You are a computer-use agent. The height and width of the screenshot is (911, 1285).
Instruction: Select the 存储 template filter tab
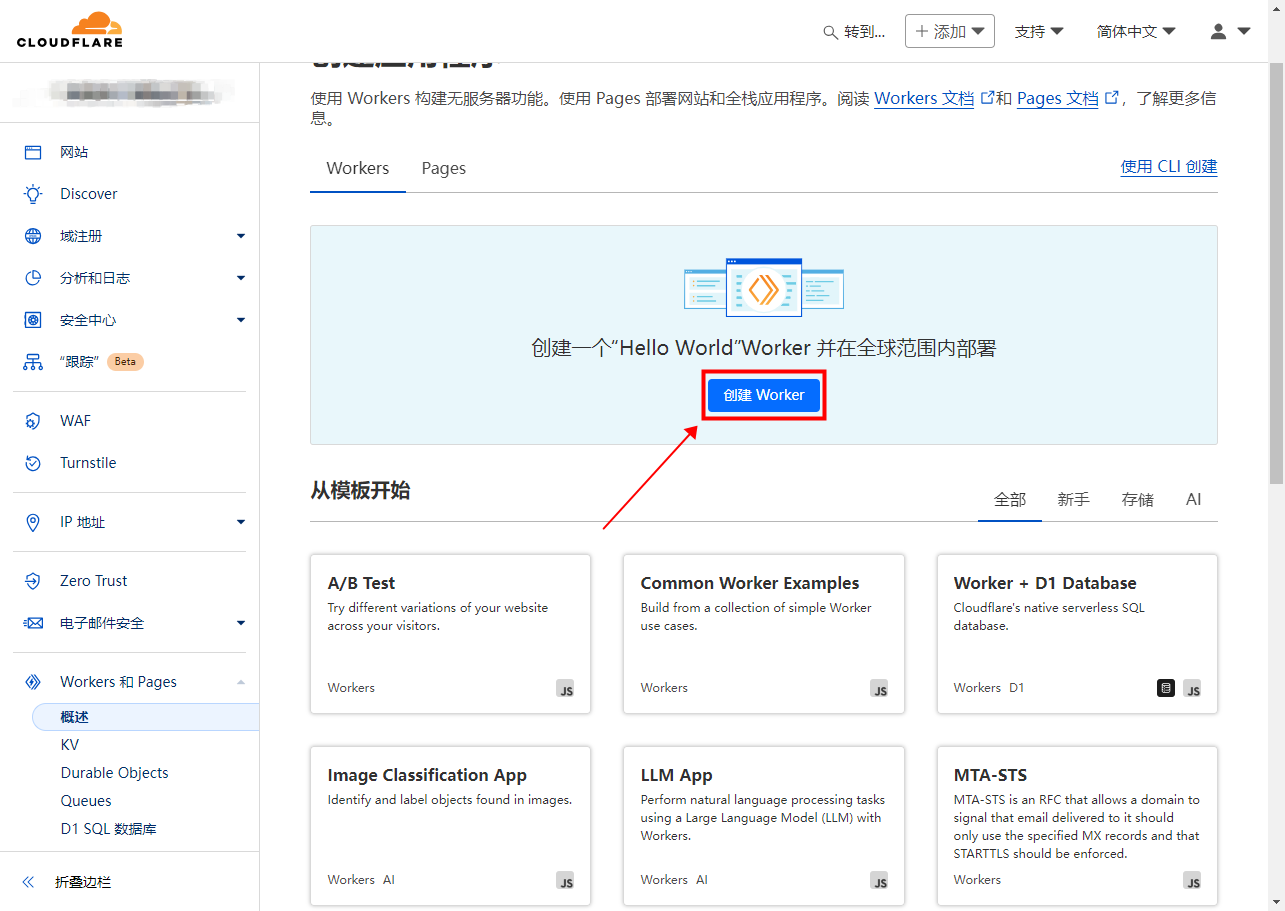(x=1138, y=499)
